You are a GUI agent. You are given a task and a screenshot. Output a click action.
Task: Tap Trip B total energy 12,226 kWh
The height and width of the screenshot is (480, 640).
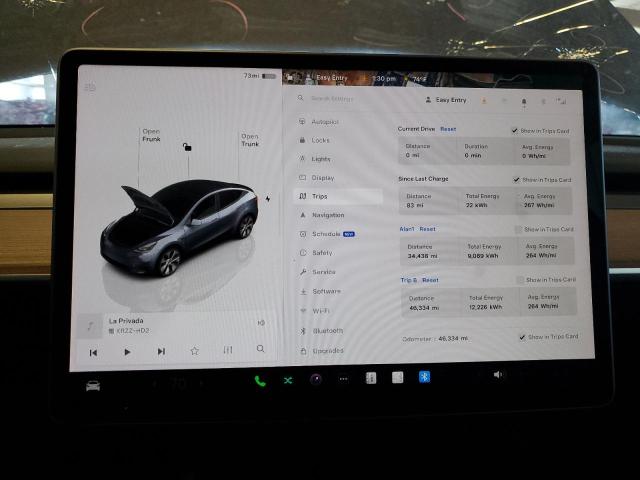[x=486, y=307]
